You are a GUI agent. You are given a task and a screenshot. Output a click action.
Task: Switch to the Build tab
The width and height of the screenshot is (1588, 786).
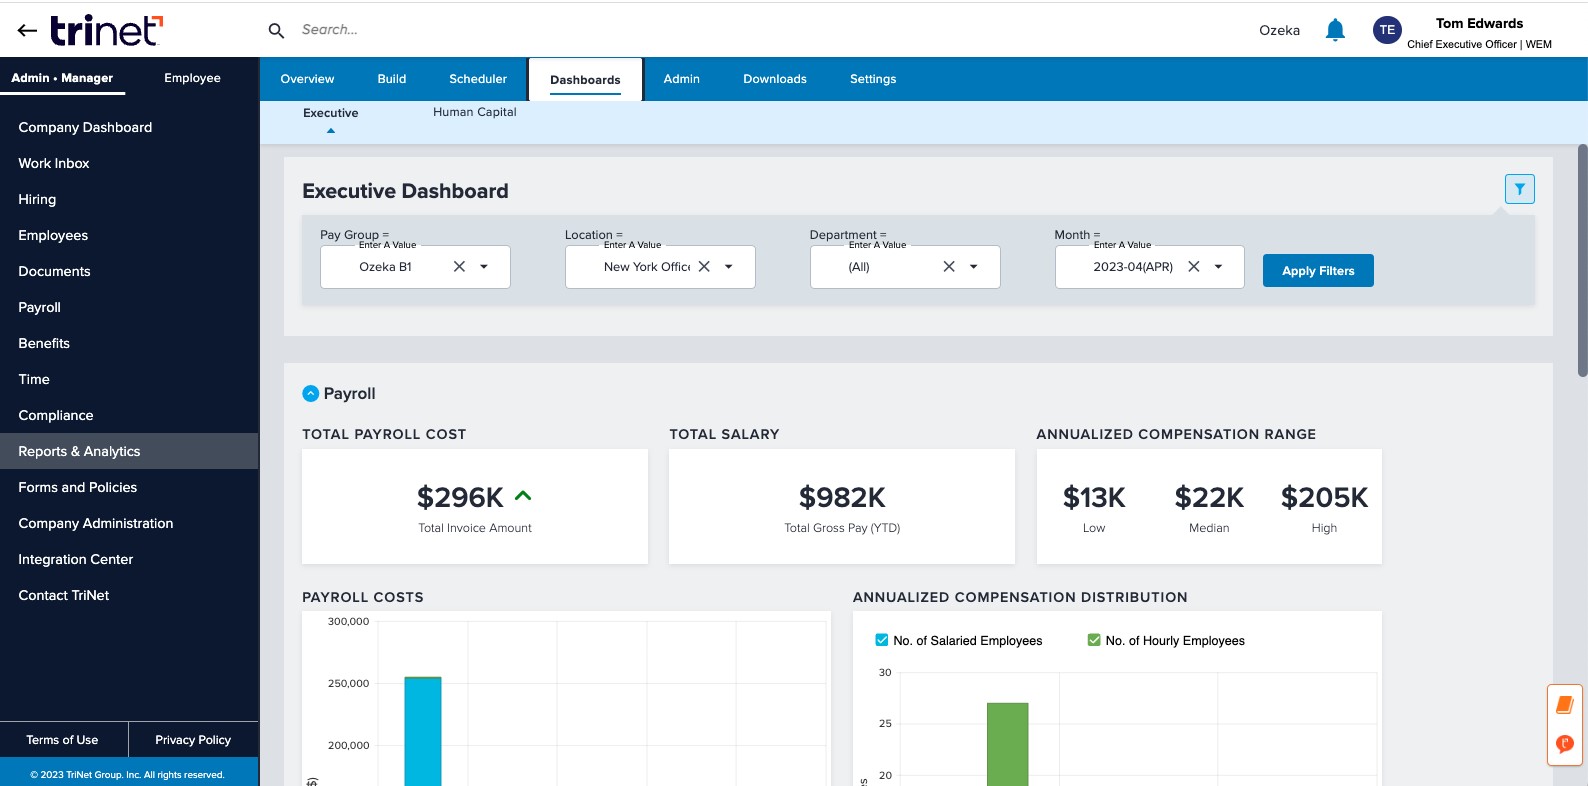point(392,79)
